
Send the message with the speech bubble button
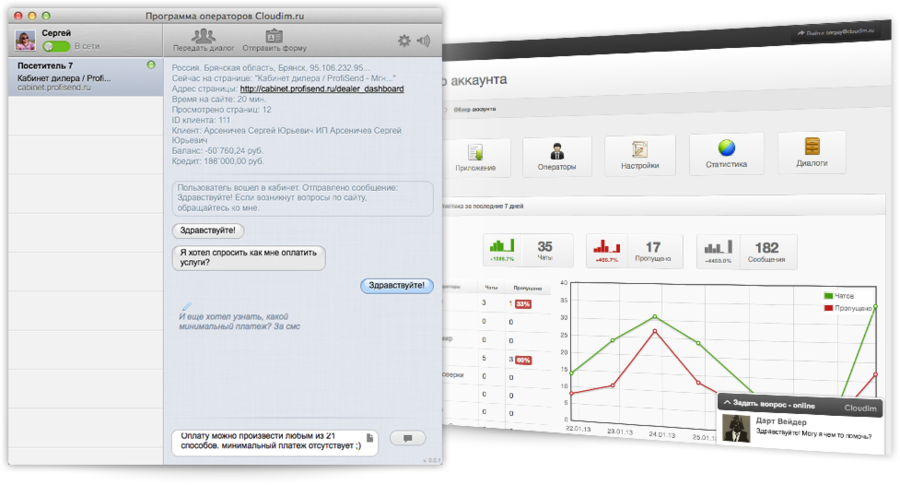tap(408, 439)
